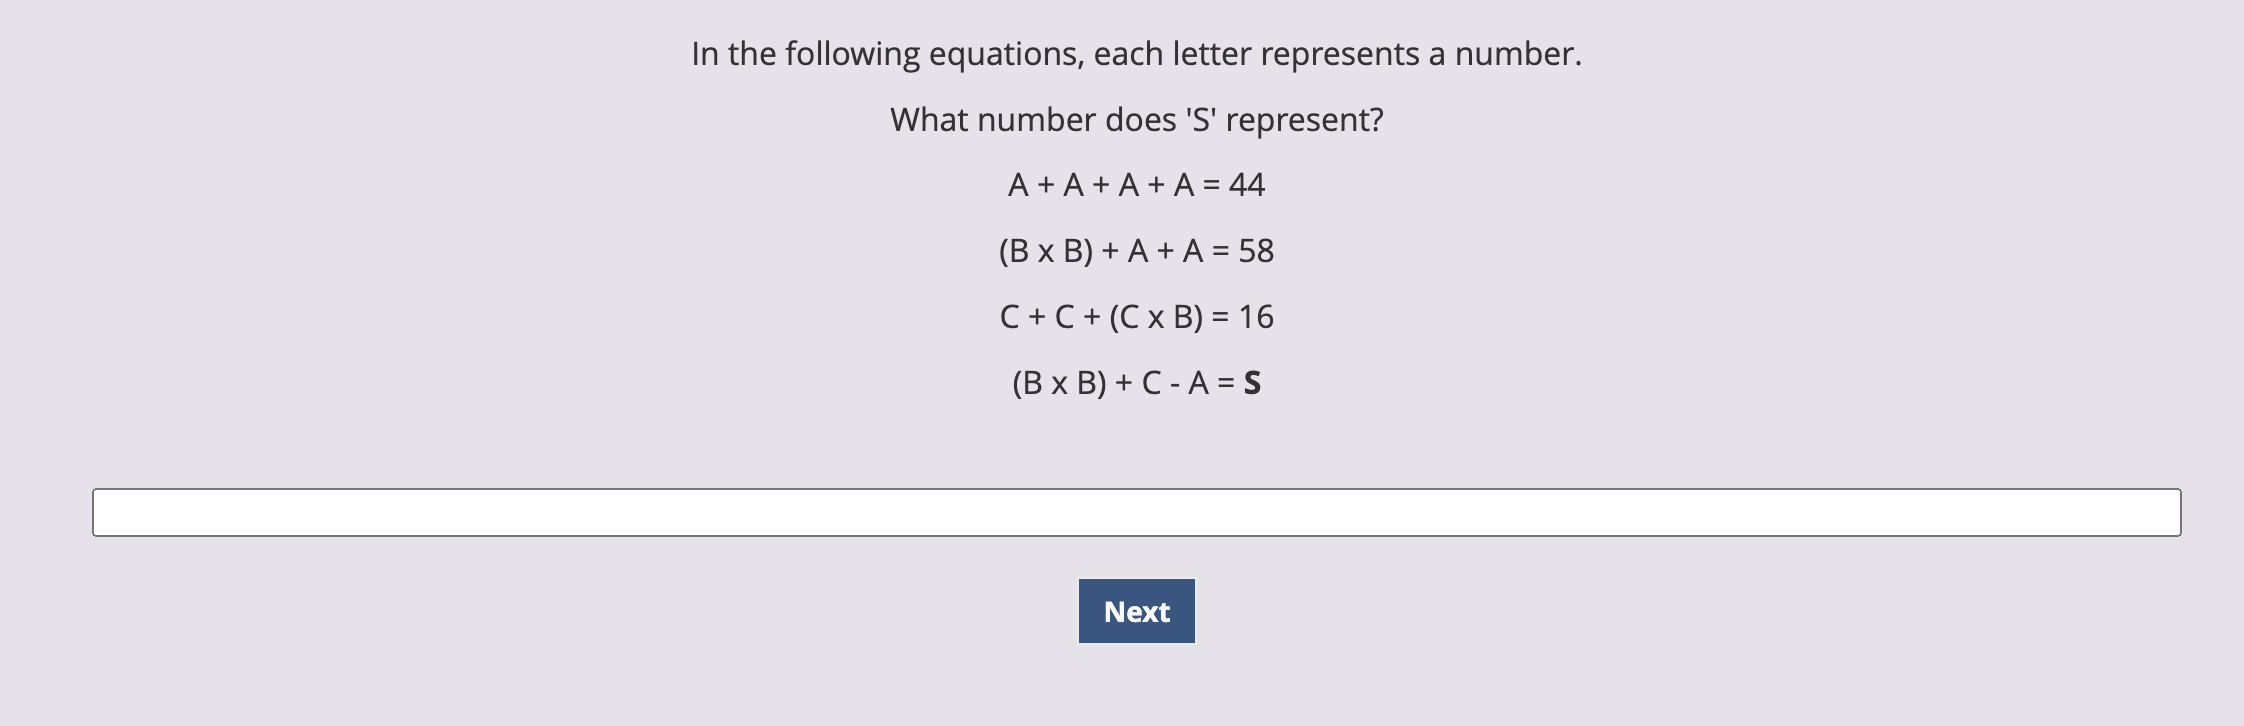Select the equation equaling 16
Screen dimensions: 2244x726
tap(1137, 317)
